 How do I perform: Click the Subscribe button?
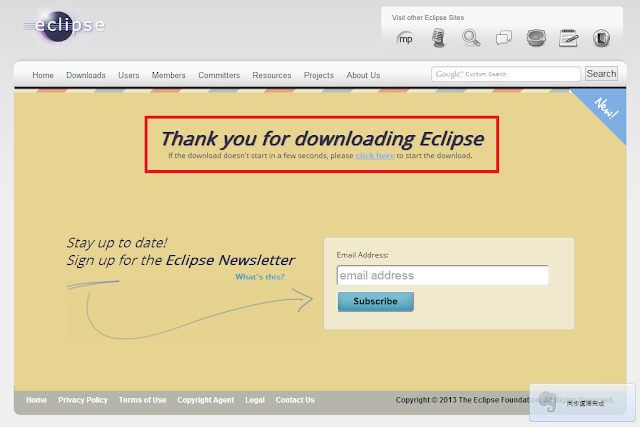(376, 301)
